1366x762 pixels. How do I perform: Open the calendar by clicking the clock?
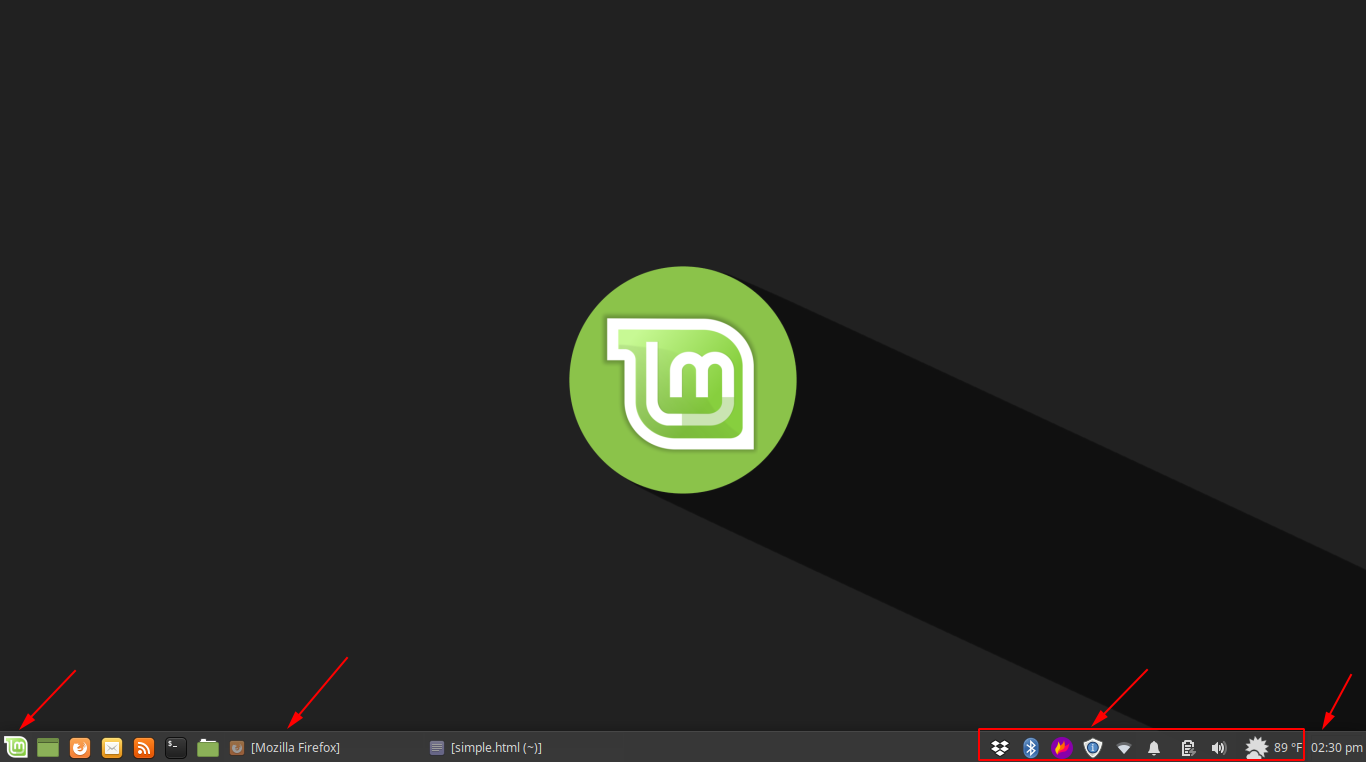pyautogui.click(x=1337, y=747)
